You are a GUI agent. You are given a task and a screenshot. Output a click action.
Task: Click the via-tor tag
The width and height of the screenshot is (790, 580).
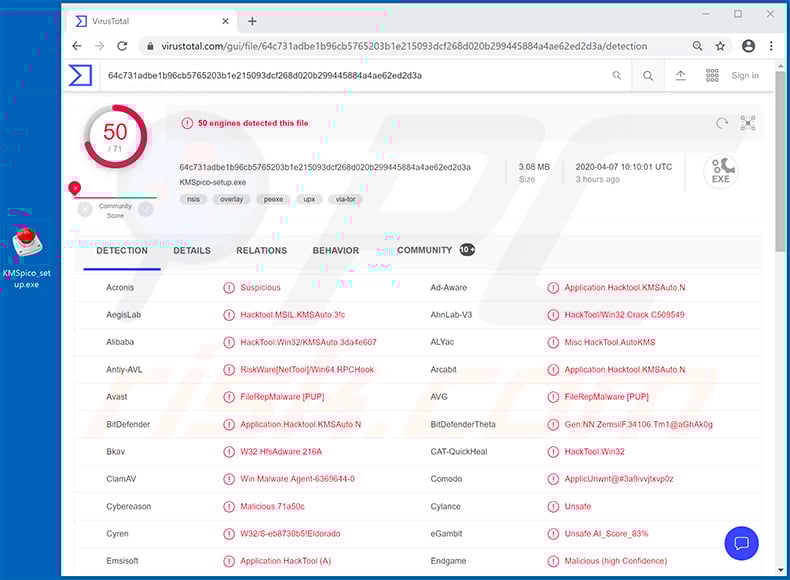(345, 200)
